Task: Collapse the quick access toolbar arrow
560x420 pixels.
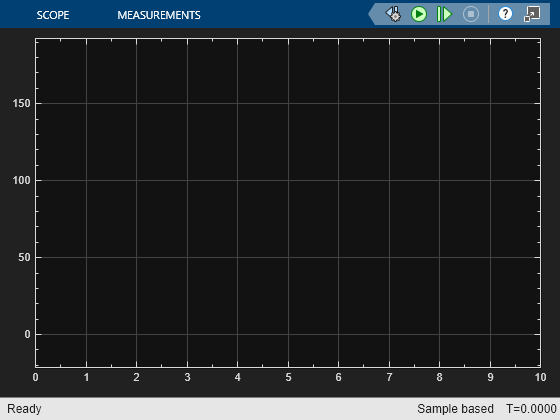Action: click(x=372, y=14)
